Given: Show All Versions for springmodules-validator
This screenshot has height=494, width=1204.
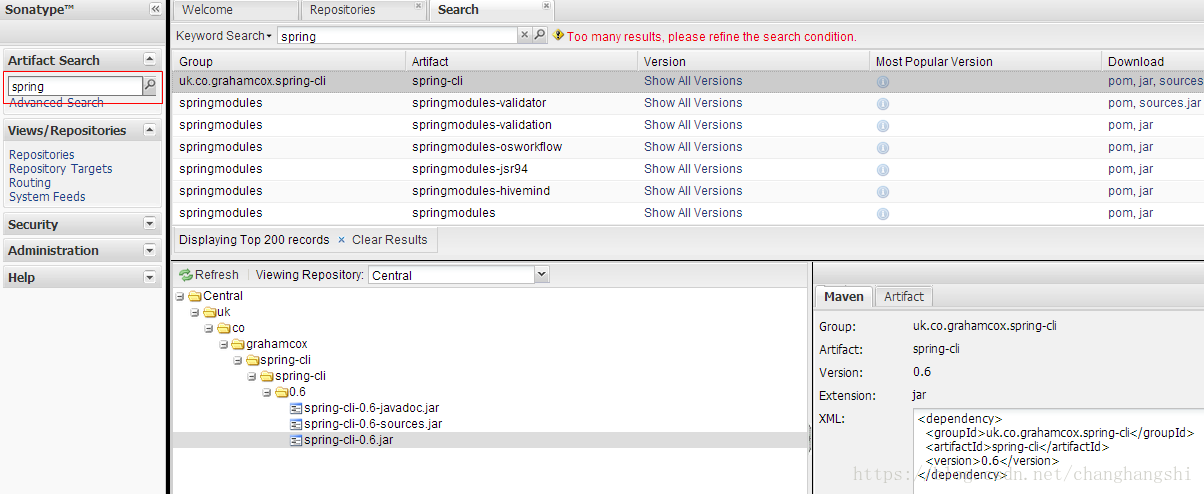Looking at the screenshot, I should 693,103.
